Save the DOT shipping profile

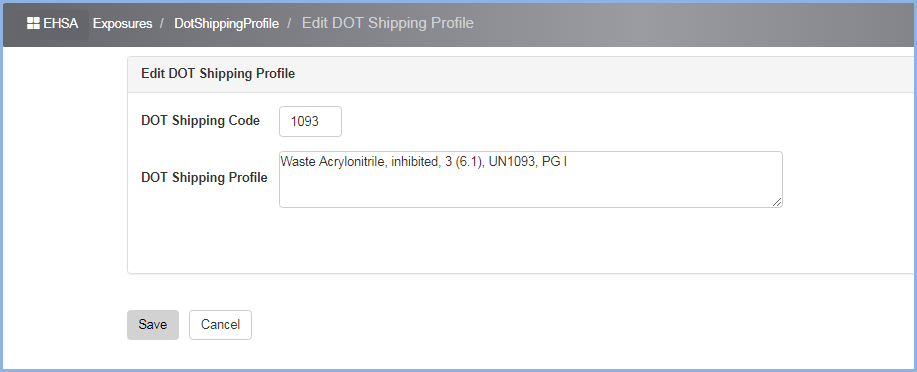point(153,325)
